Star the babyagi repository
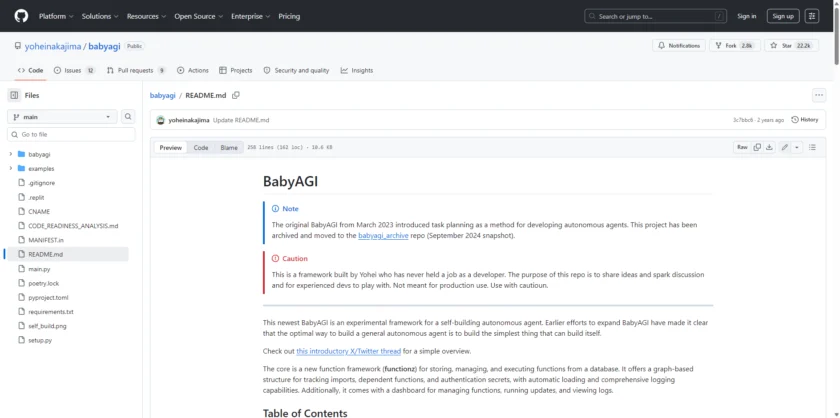840x418 pixels. (791, 46)
